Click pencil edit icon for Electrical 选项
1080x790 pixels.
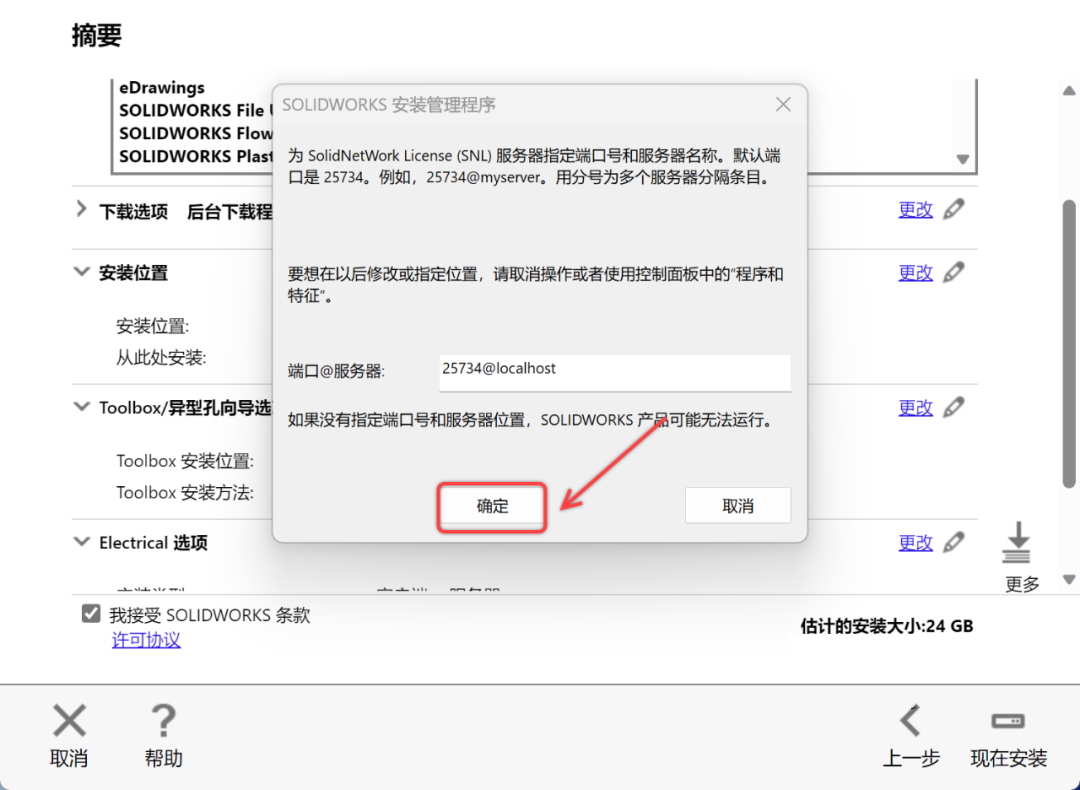[x=954, y=542]
